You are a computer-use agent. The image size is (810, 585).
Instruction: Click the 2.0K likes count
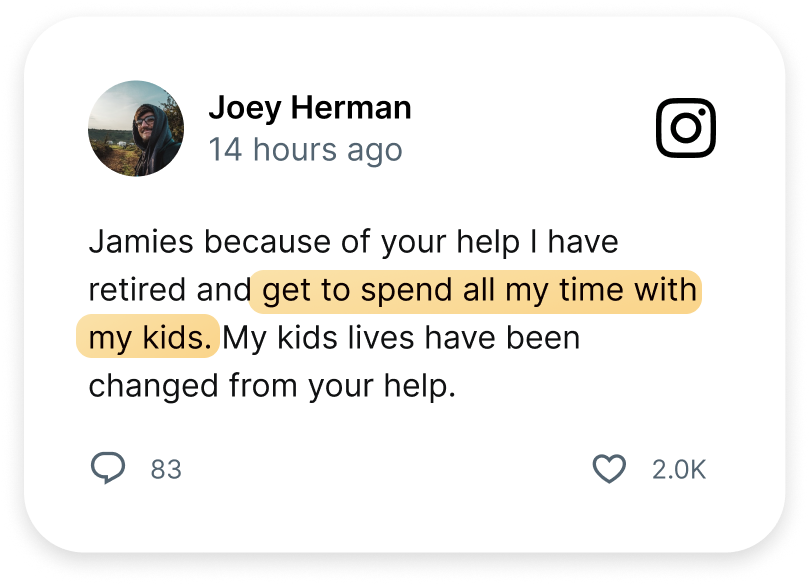[679, 469]
